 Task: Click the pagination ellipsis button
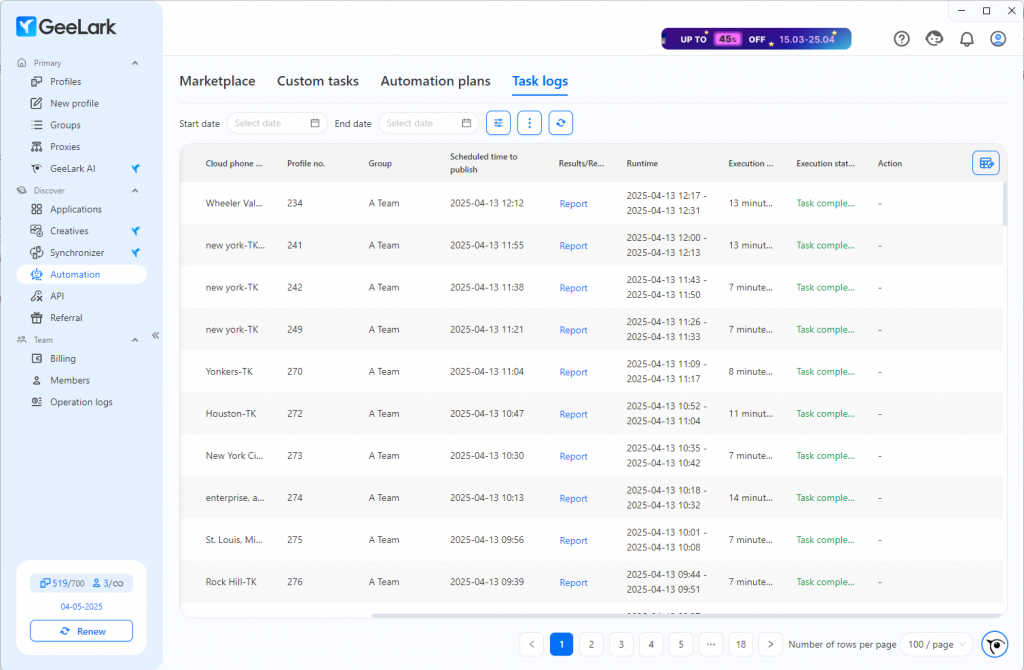(x=711, y=645)
